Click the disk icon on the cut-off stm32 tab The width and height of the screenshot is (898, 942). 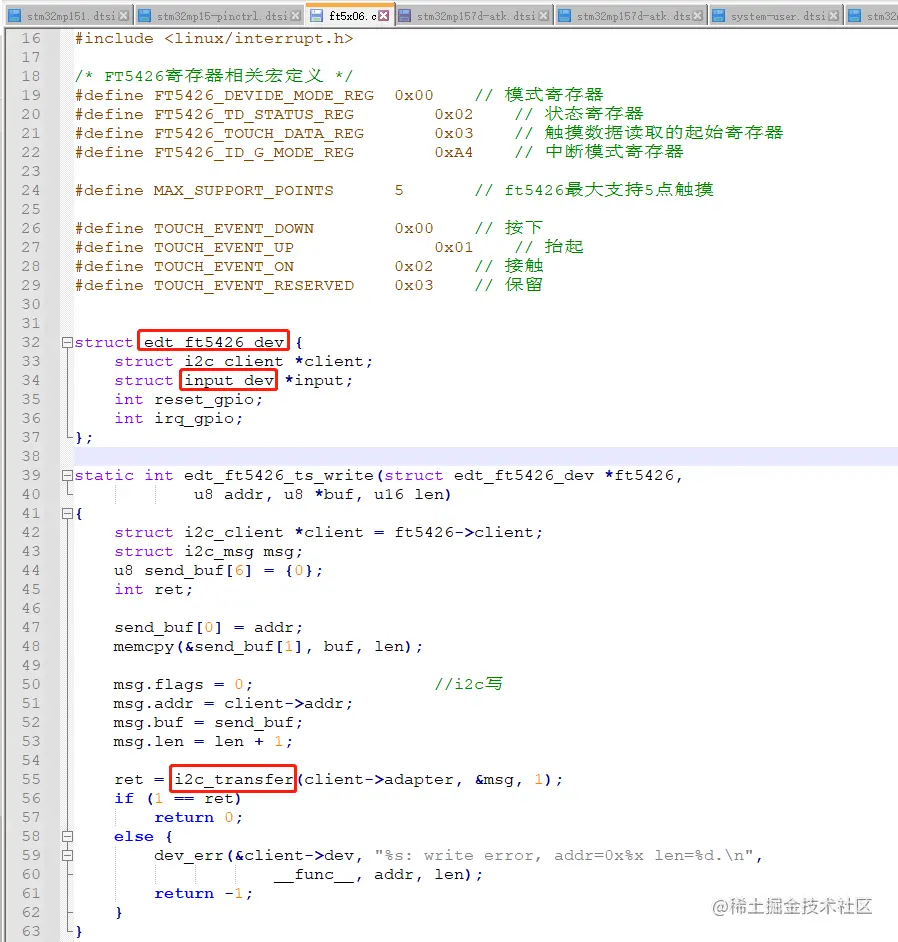(x=854, y=16)
